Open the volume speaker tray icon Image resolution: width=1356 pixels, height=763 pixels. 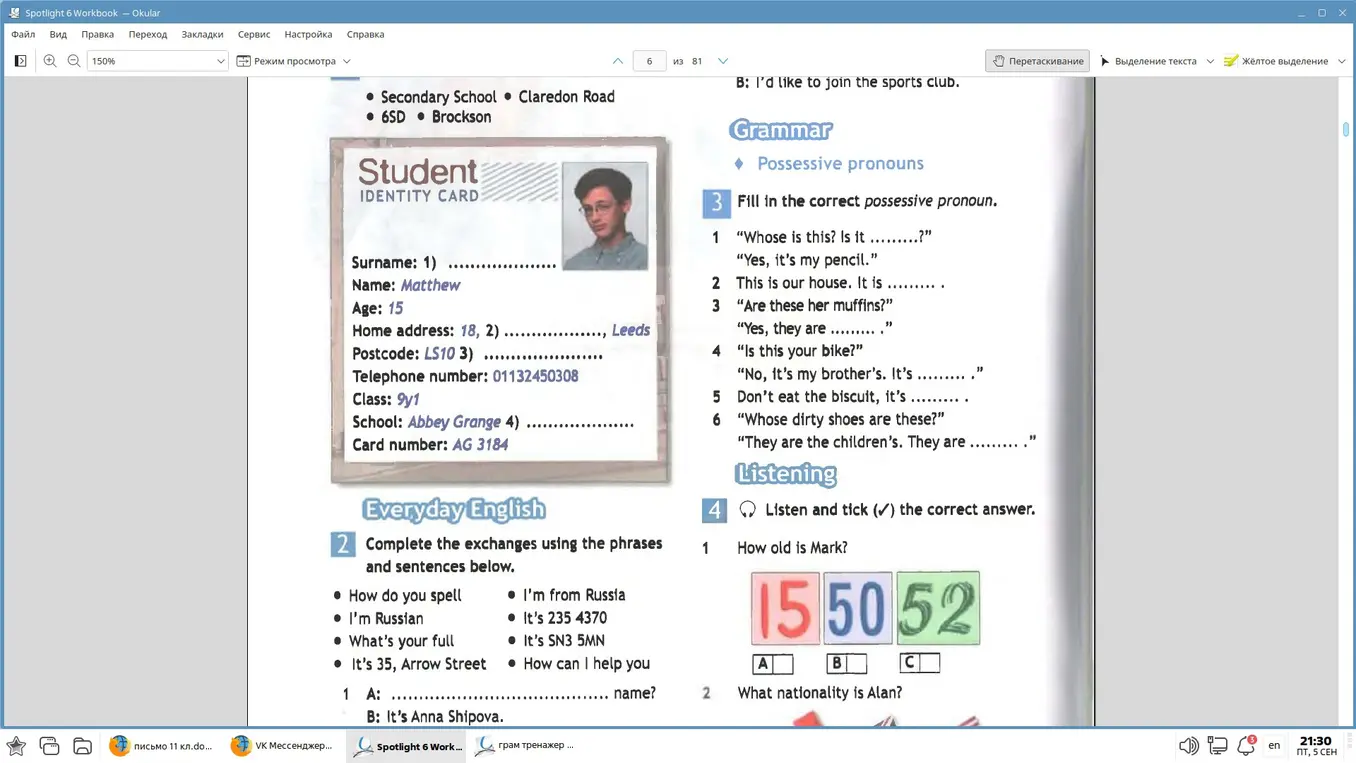(x=1188, y=745)
